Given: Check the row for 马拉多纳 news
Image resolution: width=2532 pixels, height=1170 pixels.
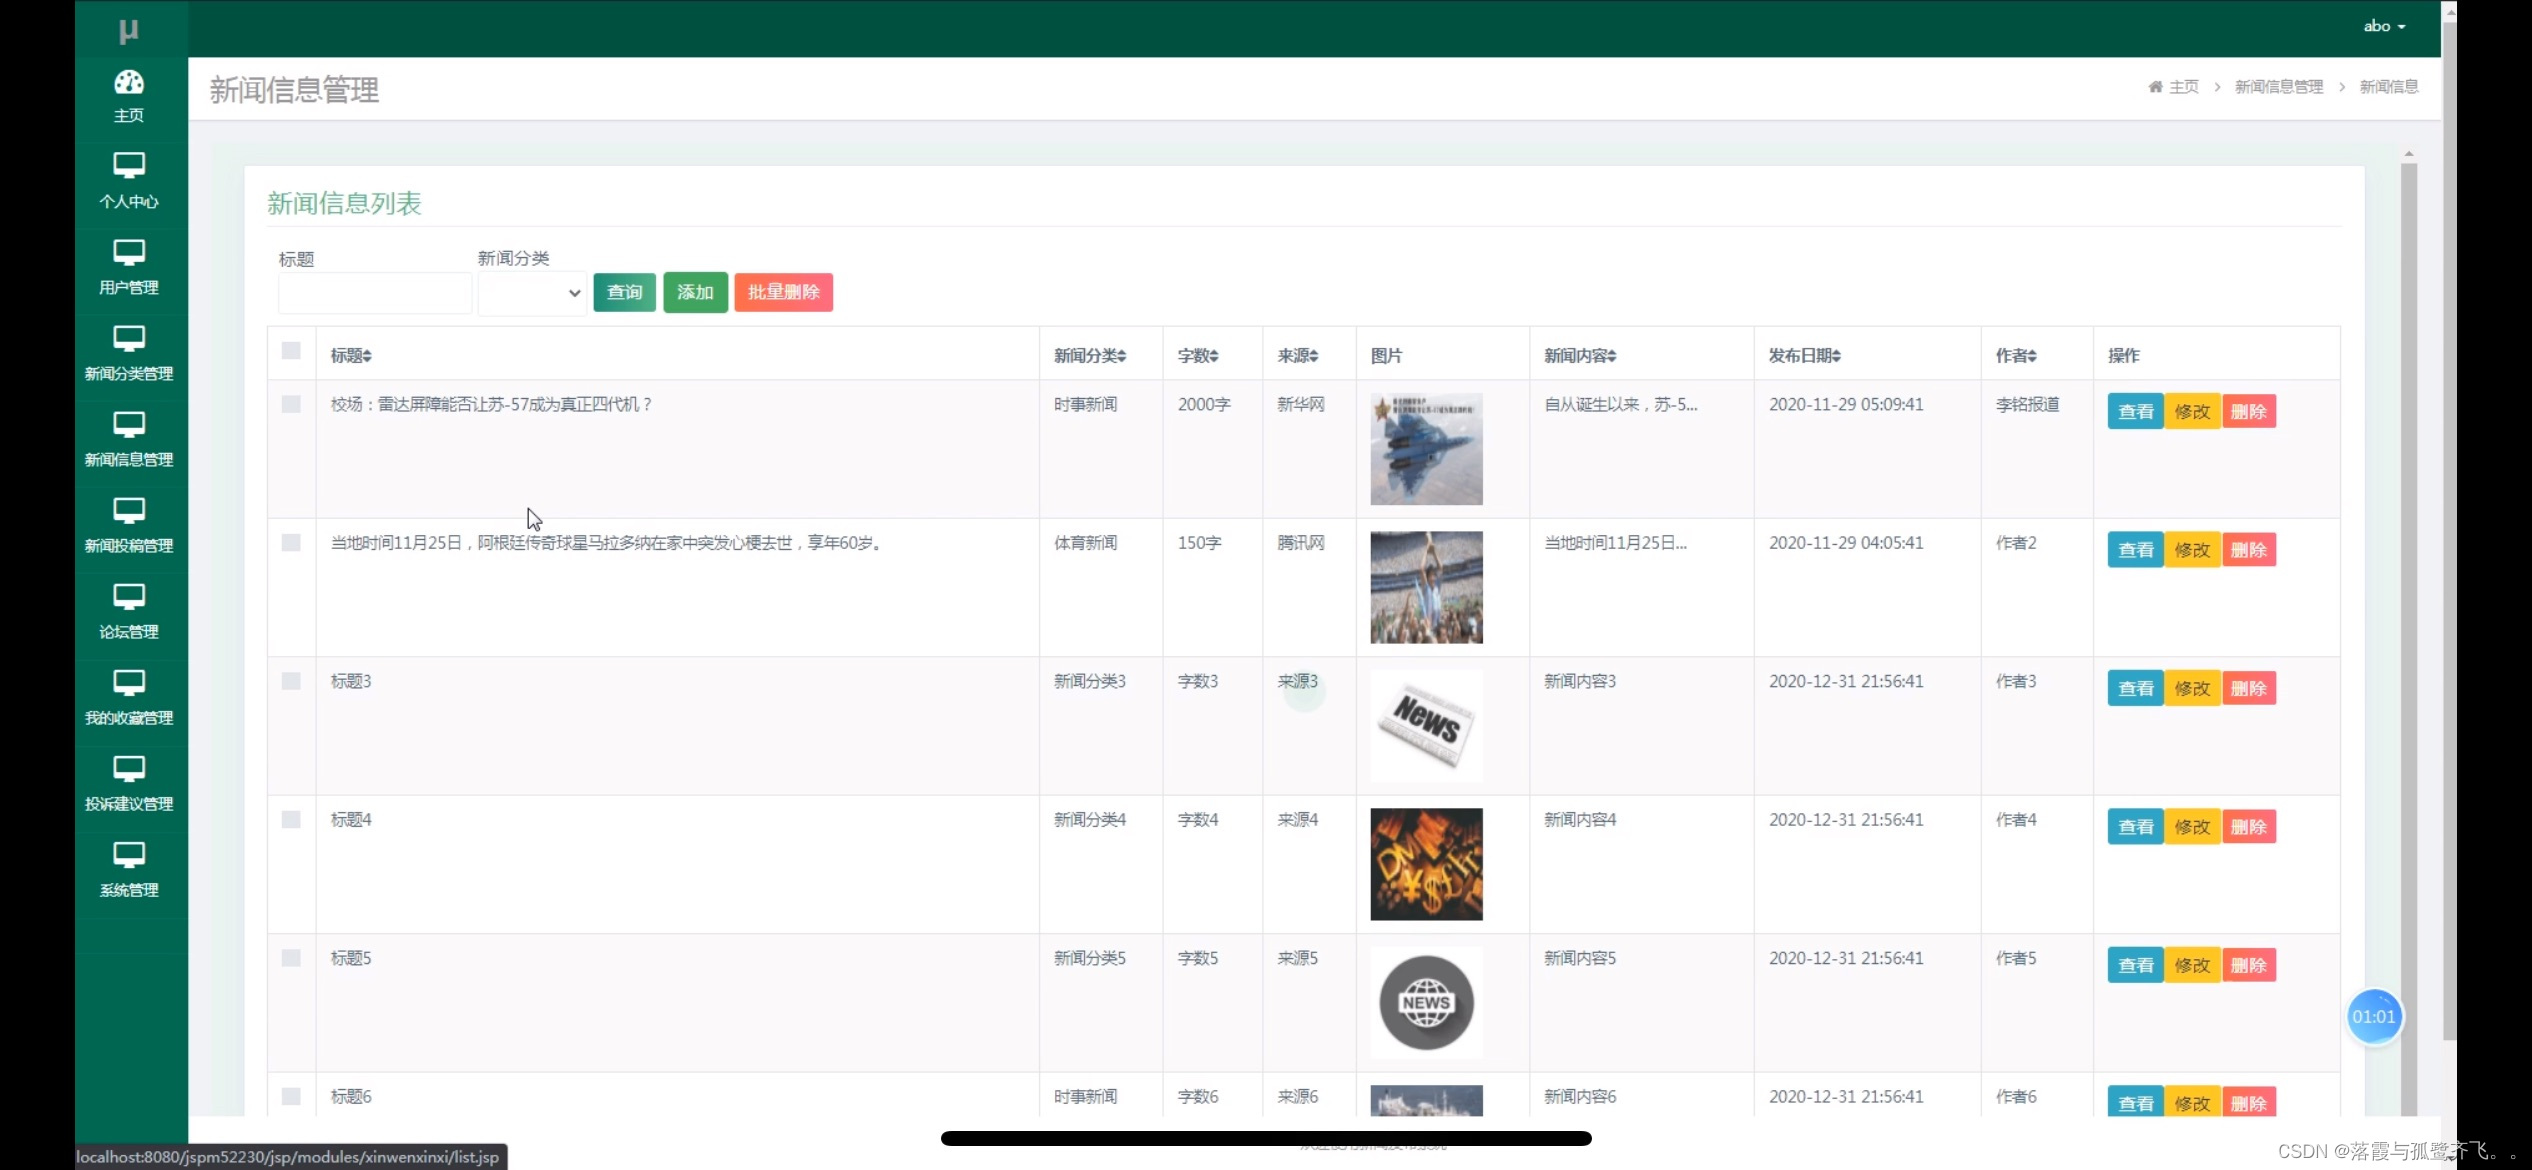Looking at the screenshot, I should tap(291, 542).
